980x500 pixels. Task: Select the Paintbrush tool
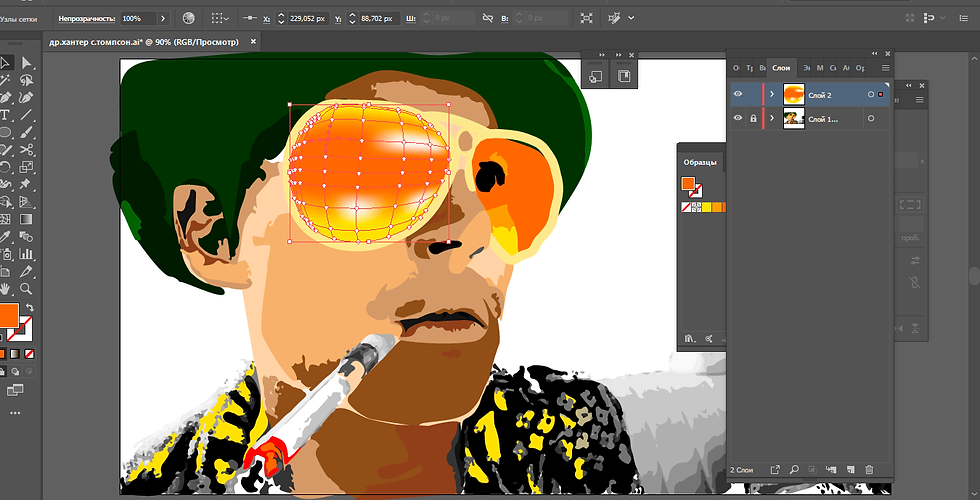(x=26, y=132)
